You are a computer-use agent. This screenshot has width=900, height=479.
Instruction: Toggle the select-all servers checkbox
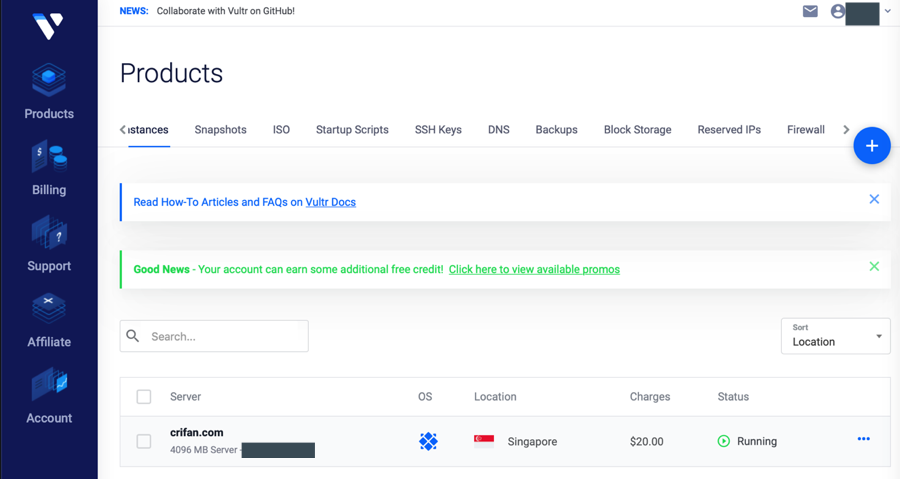pos(144,397)
